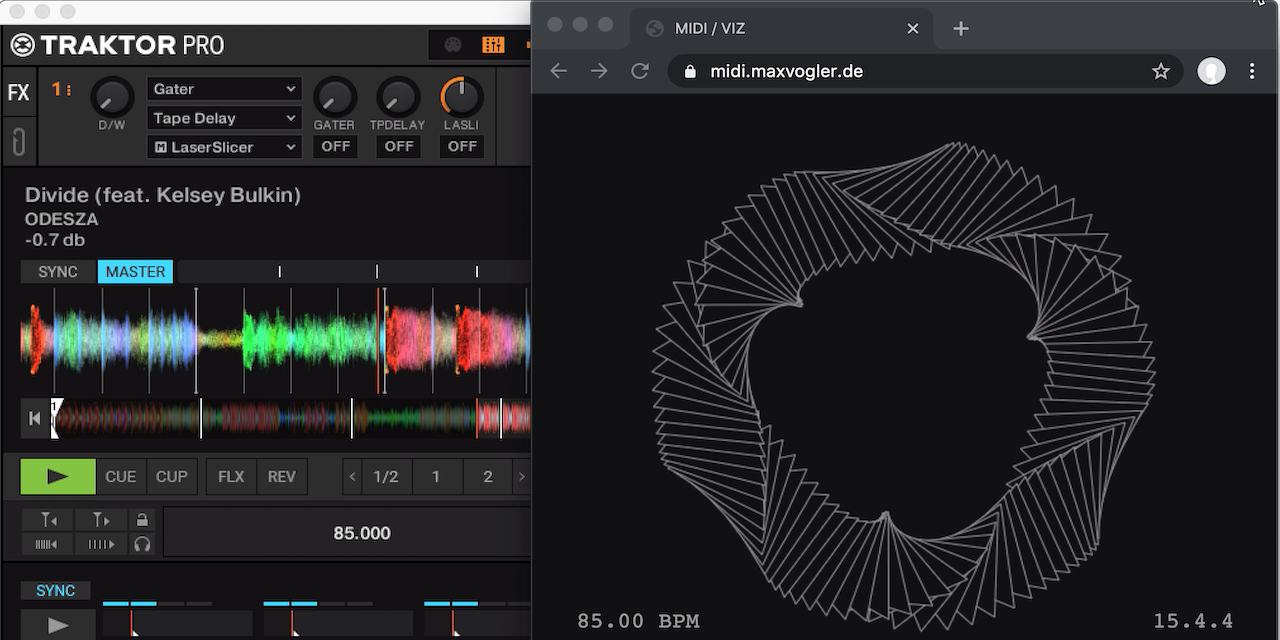Open the FX panel tab

pos(18,93)
